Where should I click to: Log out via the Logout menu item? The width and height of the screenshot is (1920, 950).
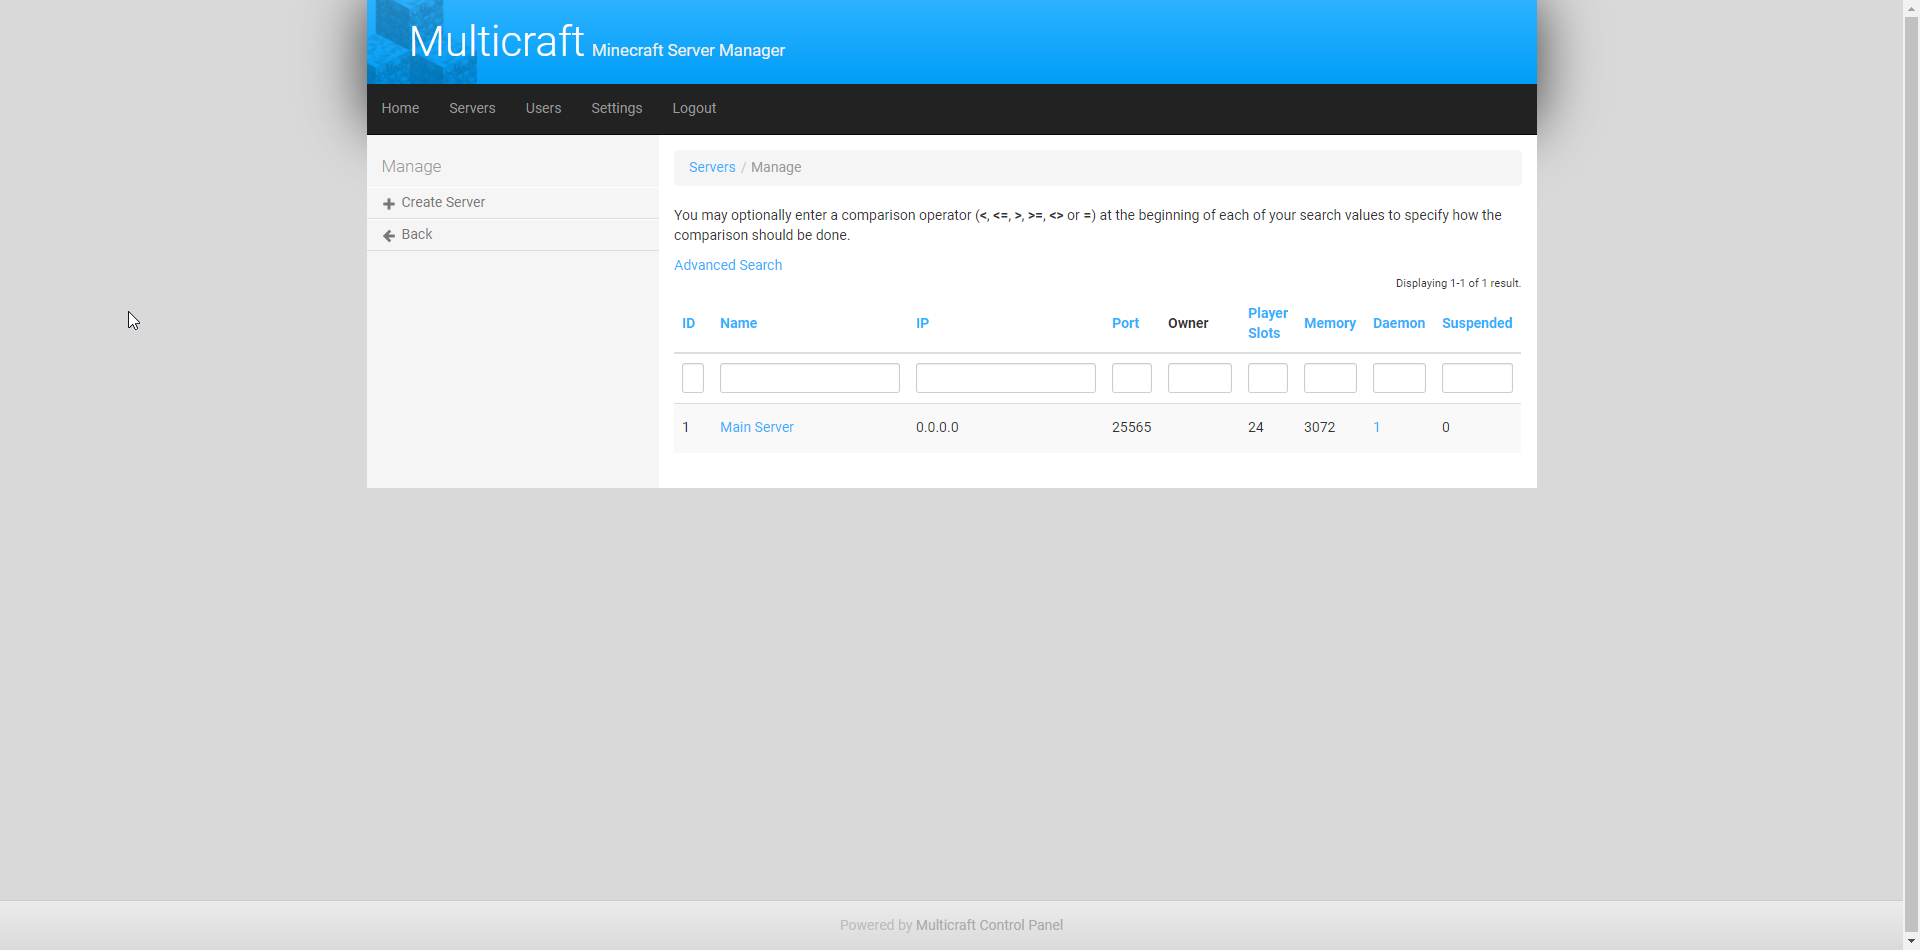[x=694, y=108]
